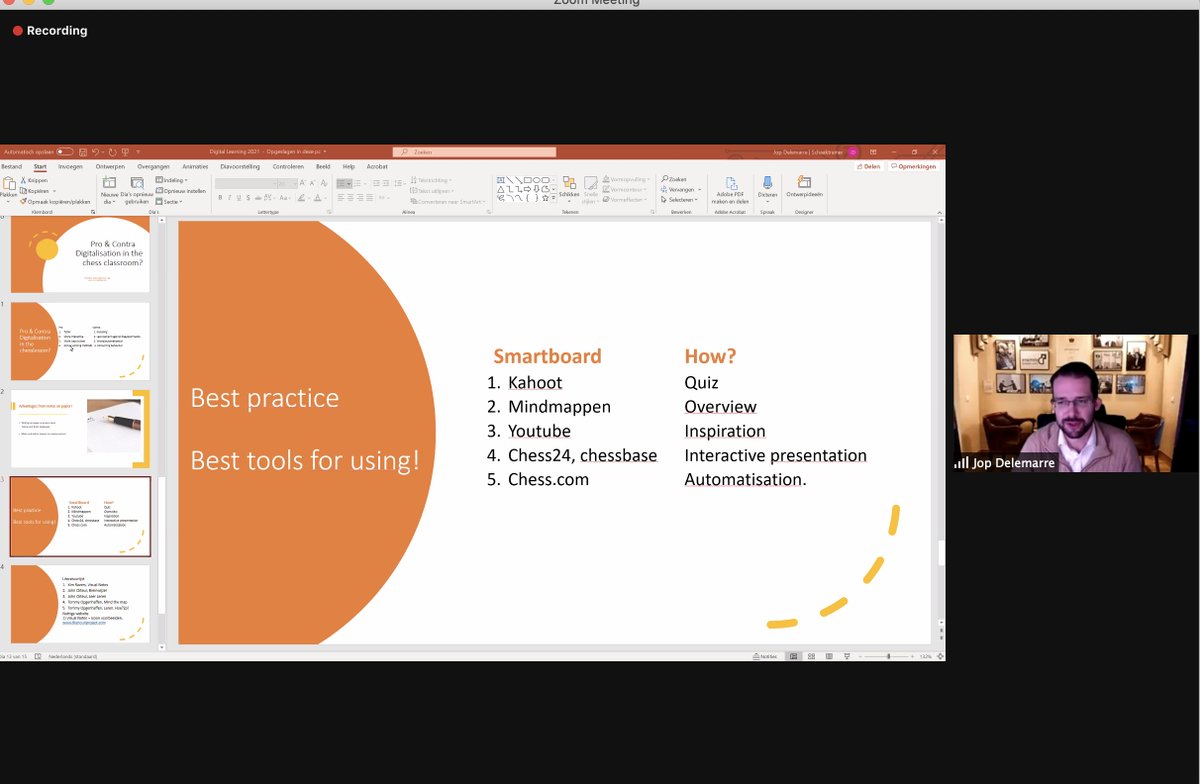The image size is (1200, 784).
Task: Select the Pro & Contra title slide thumbnail
Action: pos(80,254)
